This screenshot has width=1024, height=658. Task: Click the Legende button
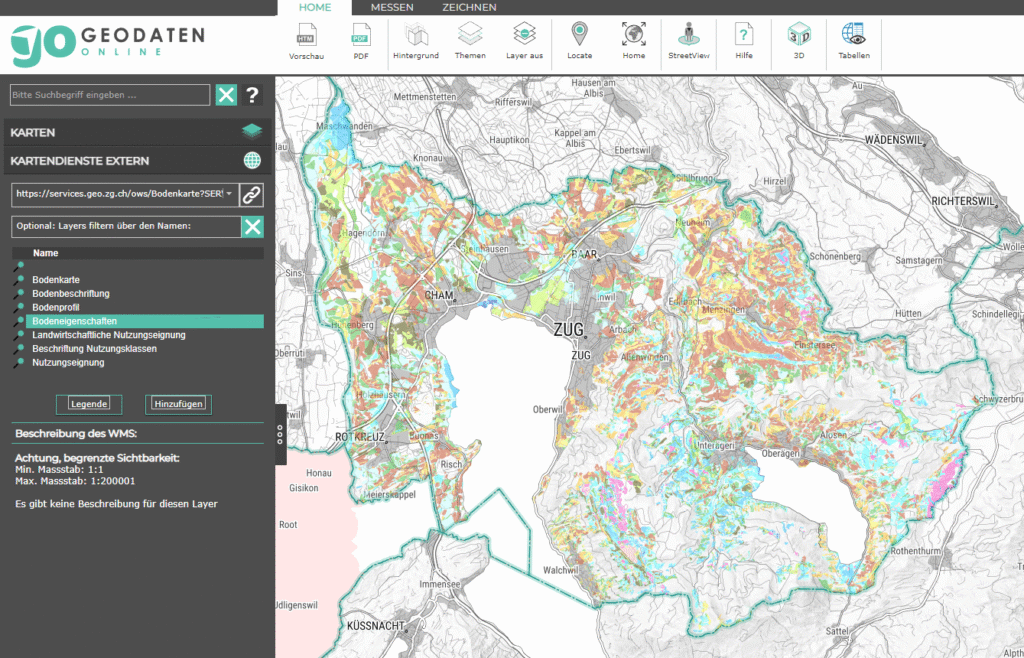89,404
